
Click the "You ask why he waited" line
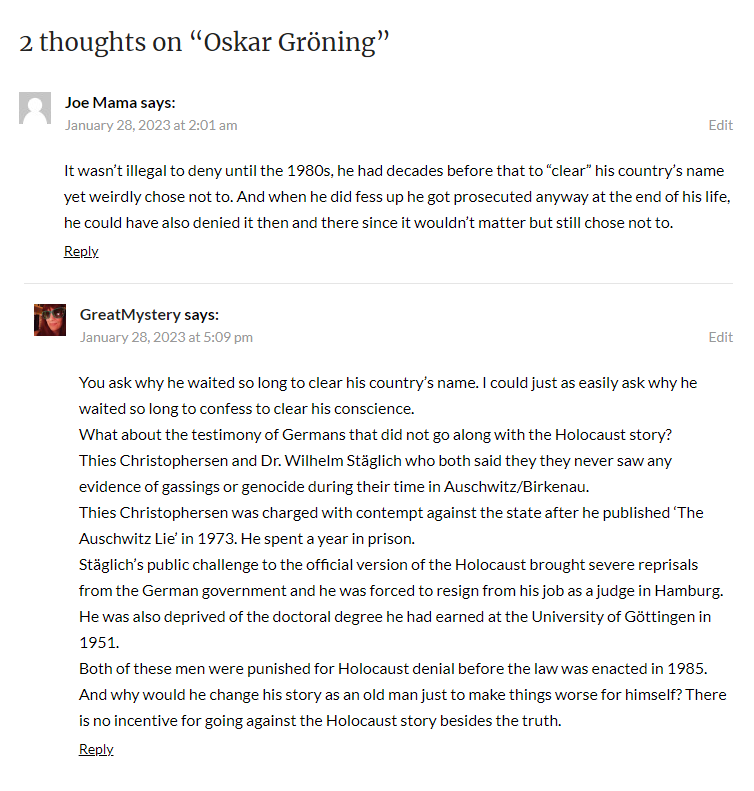(388, 382)
